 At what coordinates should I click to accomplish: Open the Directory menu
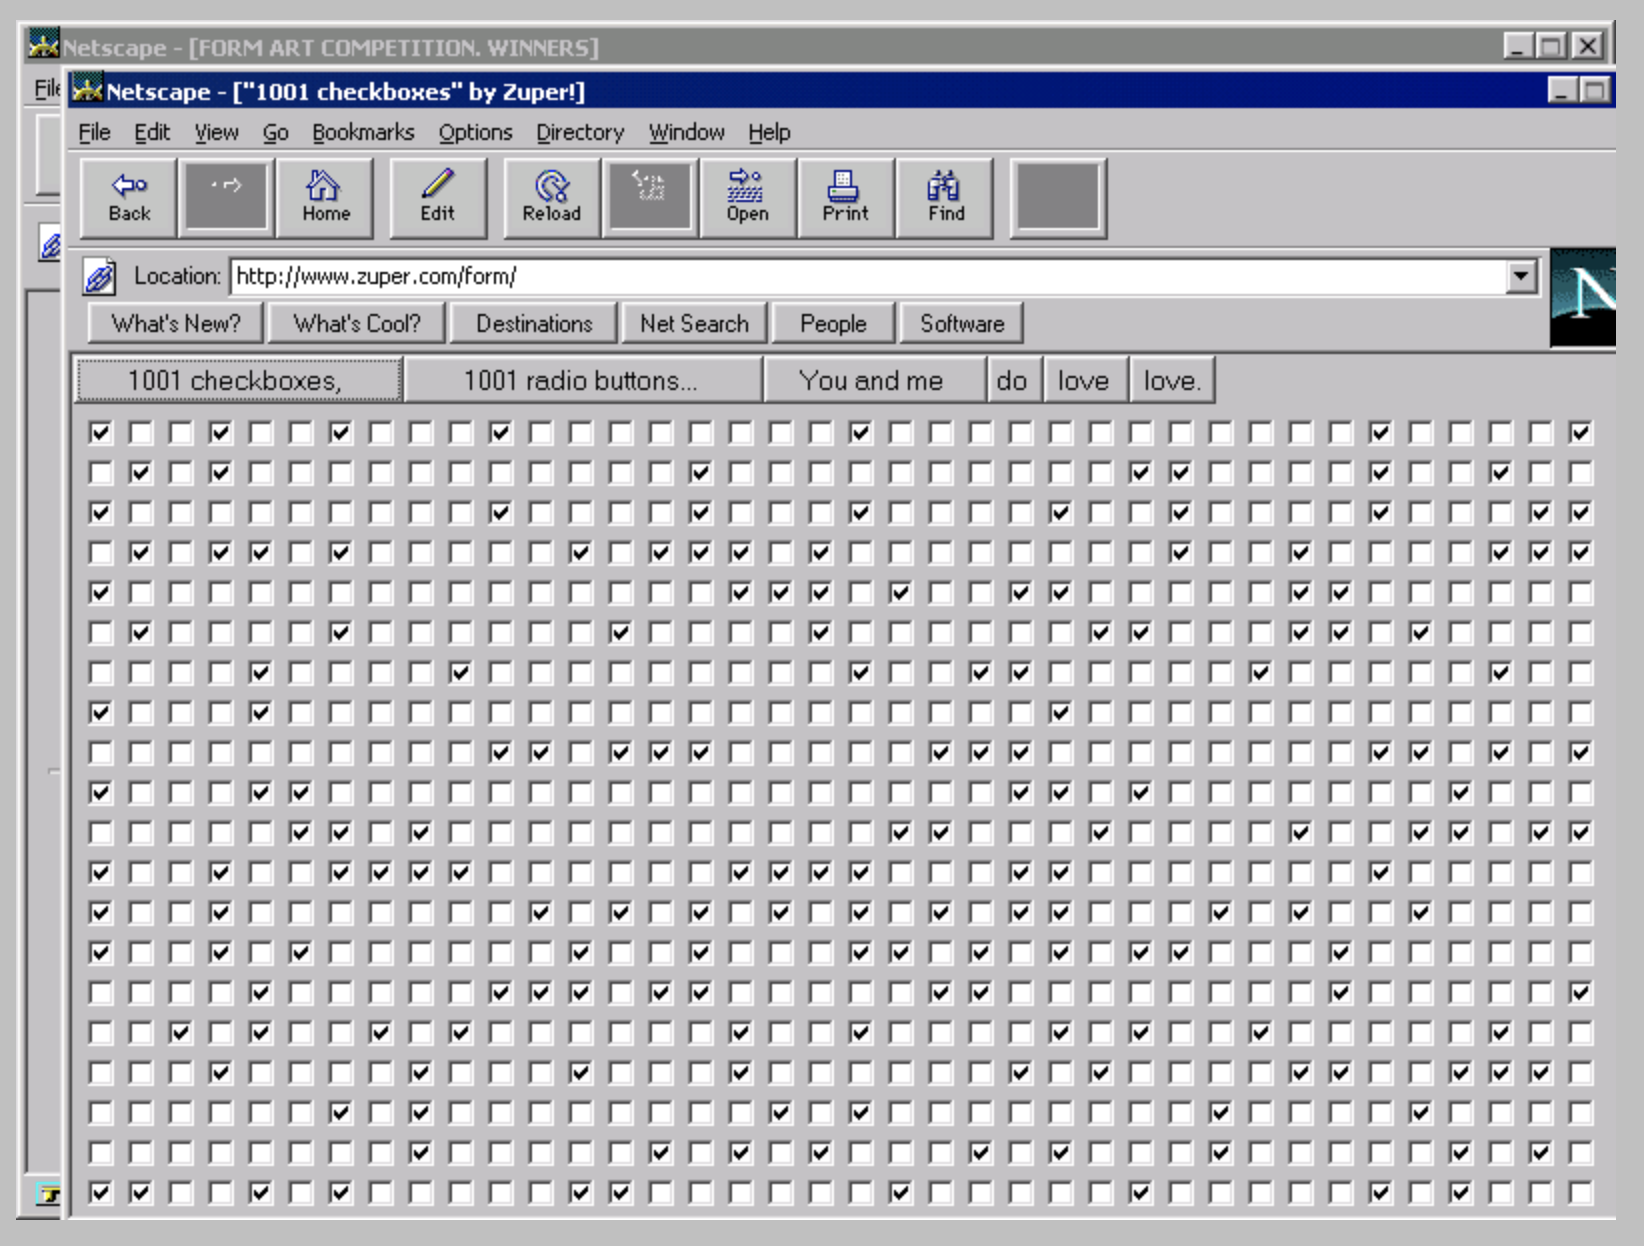pos(579,132)
